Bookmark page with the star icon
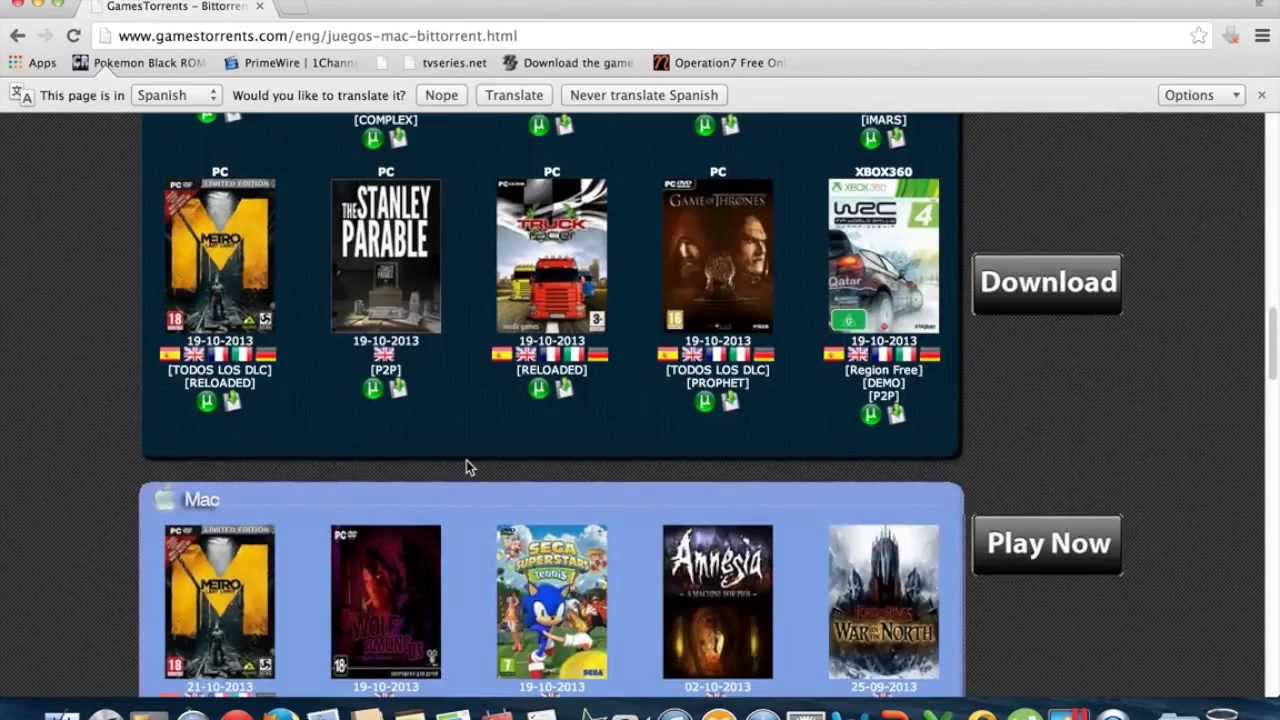The width and height of the screenshot is (1280, 720). pyautogui.click(x=1198, y=36)
